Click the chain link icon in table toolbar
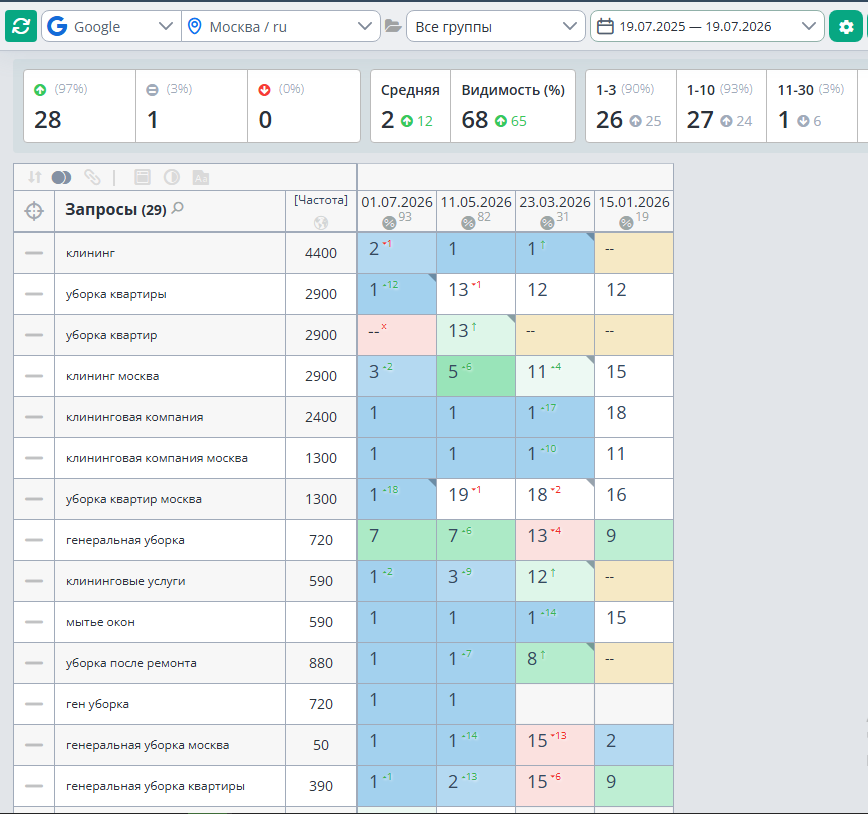Screen dimensions: 868x814 pyautogui.click(x=92, y=177)
